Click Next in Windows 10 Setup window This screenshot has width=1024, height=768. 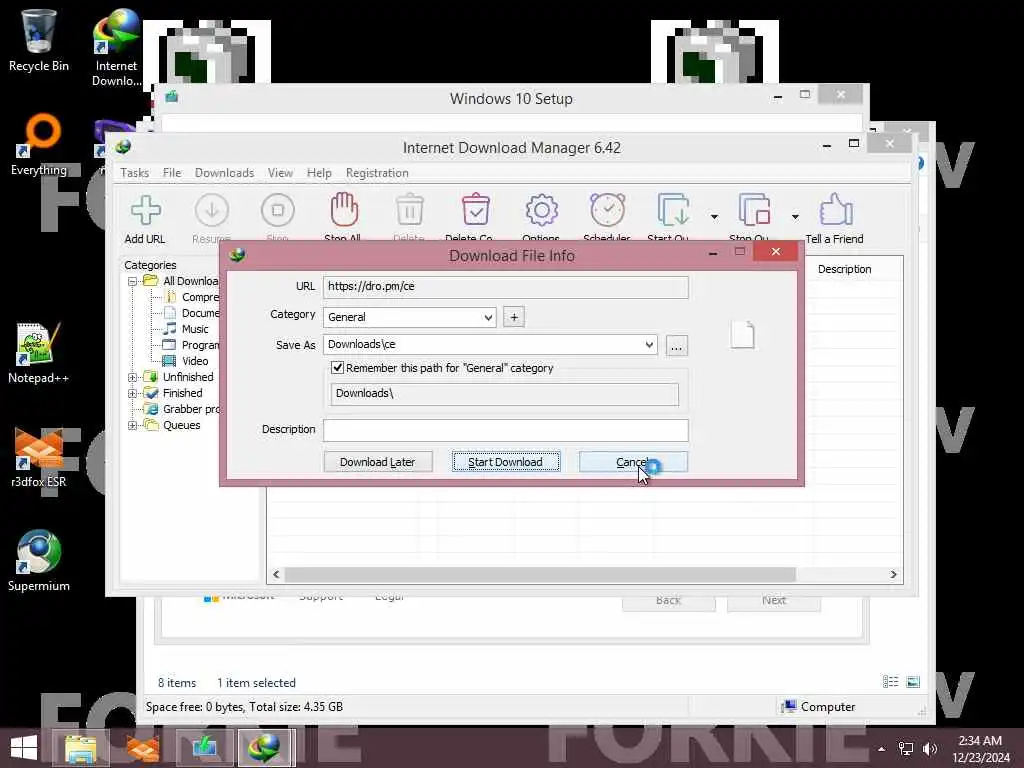tap(774, 600)
